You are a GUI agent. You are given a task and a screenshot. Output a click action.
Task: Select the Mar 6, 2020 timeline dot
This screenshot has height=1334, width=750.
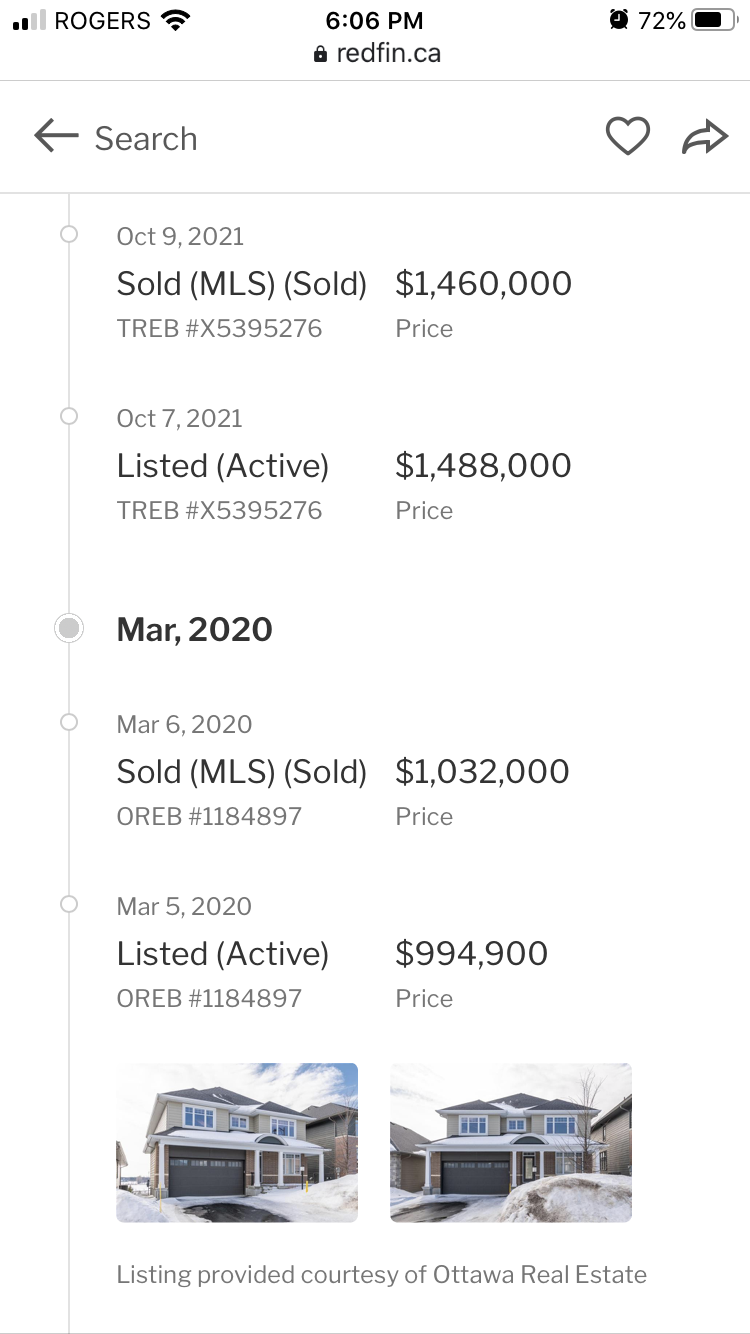(69, 722)
